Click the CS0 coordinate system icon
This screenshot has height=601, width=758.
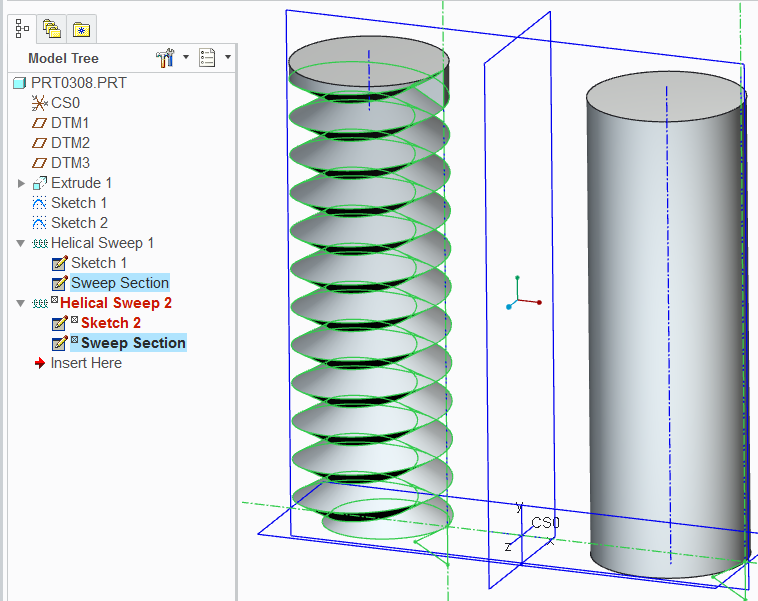pos(40,103)
